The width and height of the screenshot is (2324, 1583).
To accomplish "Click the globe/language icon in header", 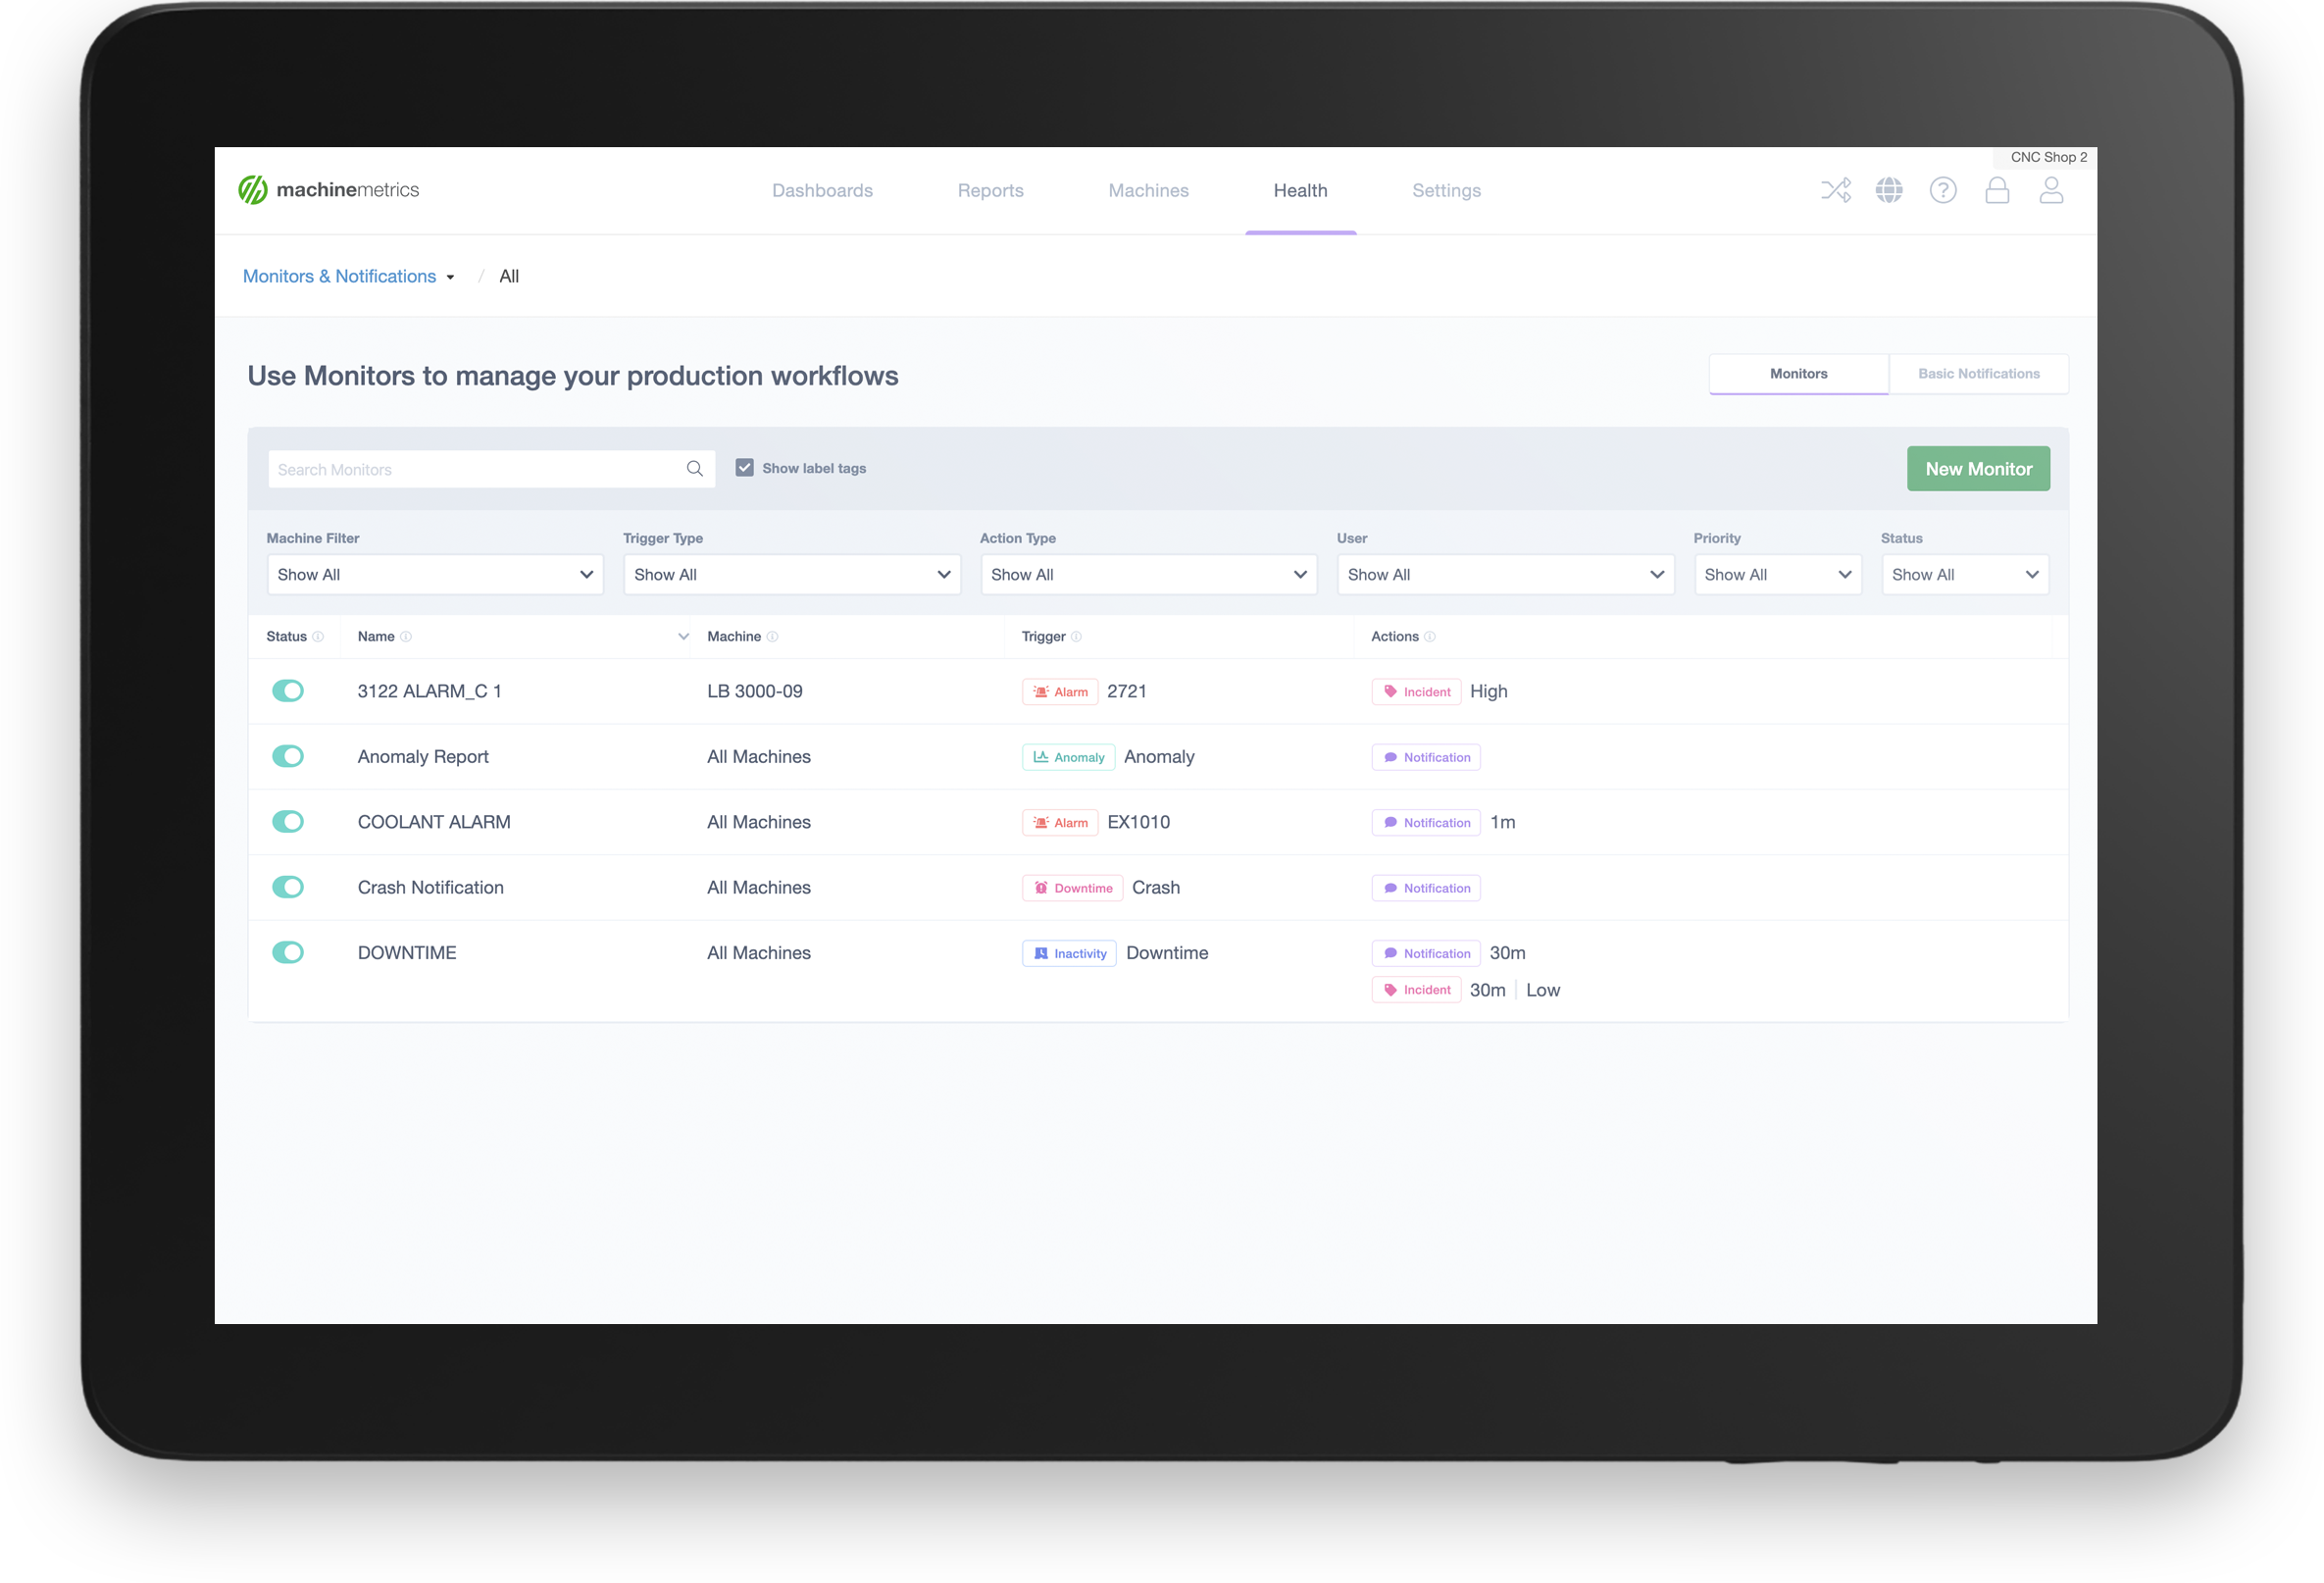I will coord(1890,189).
